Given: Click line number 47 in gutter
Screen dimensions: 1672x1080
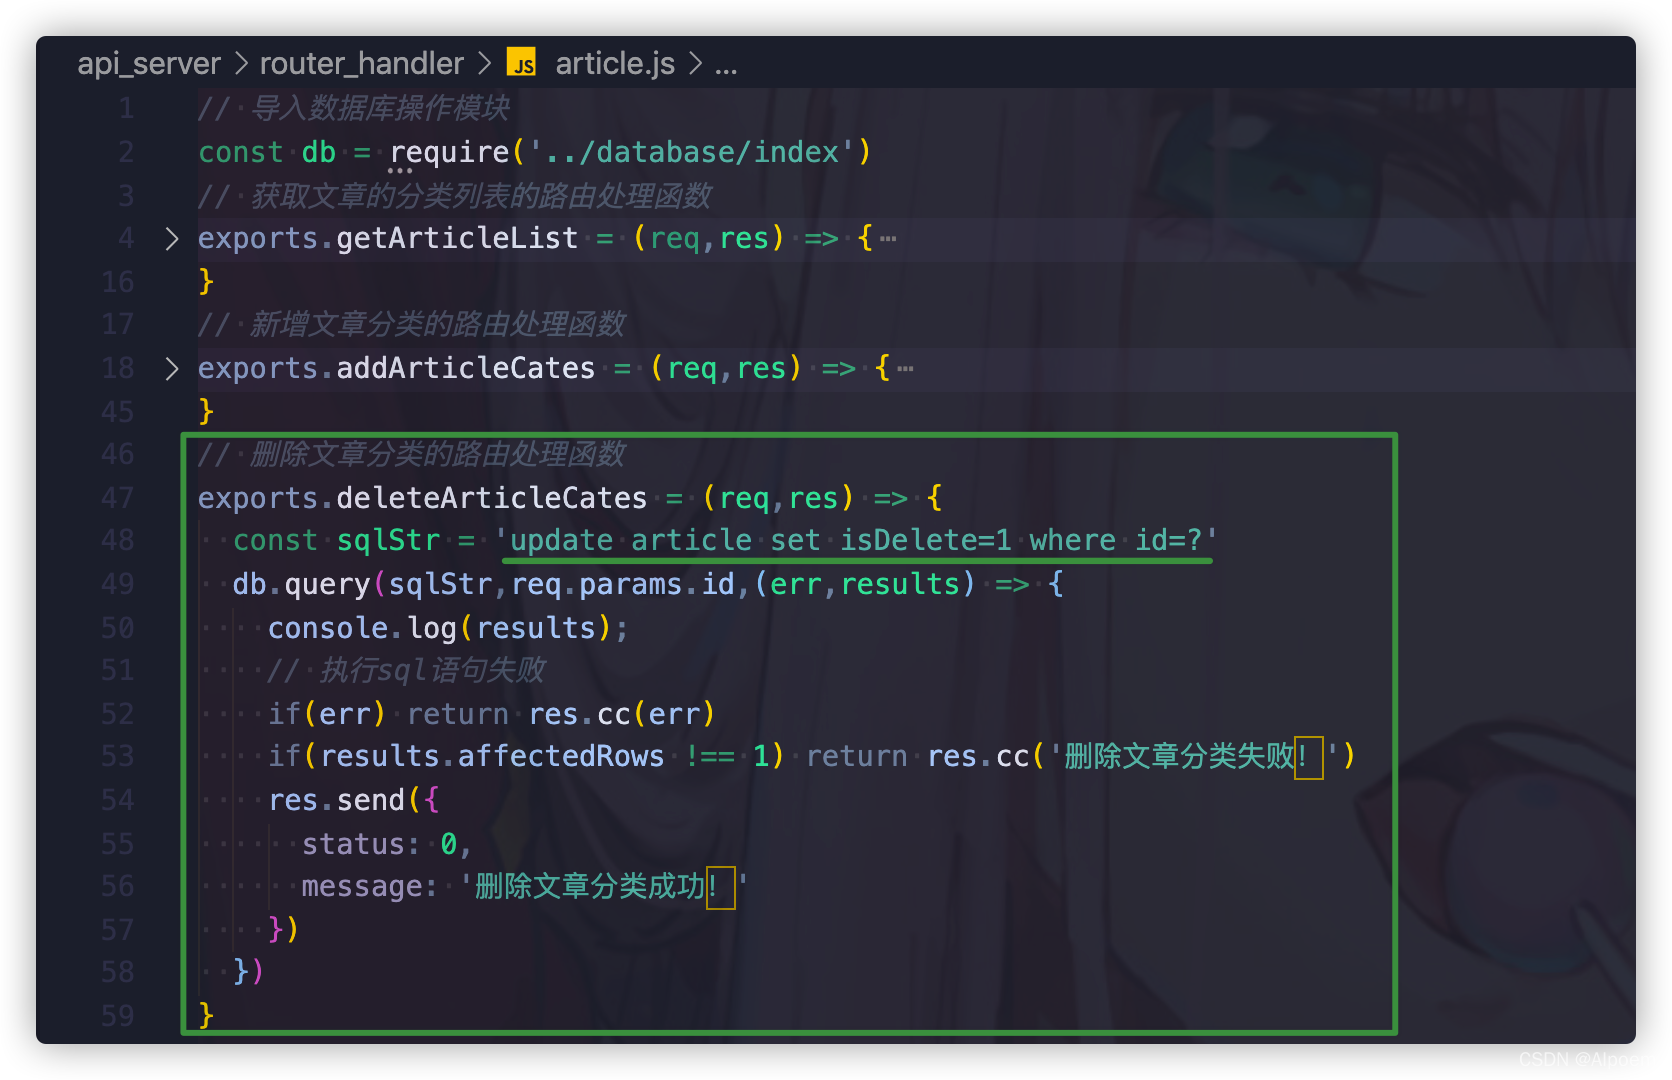Looking at the screenshot, I should pos(117,498).
